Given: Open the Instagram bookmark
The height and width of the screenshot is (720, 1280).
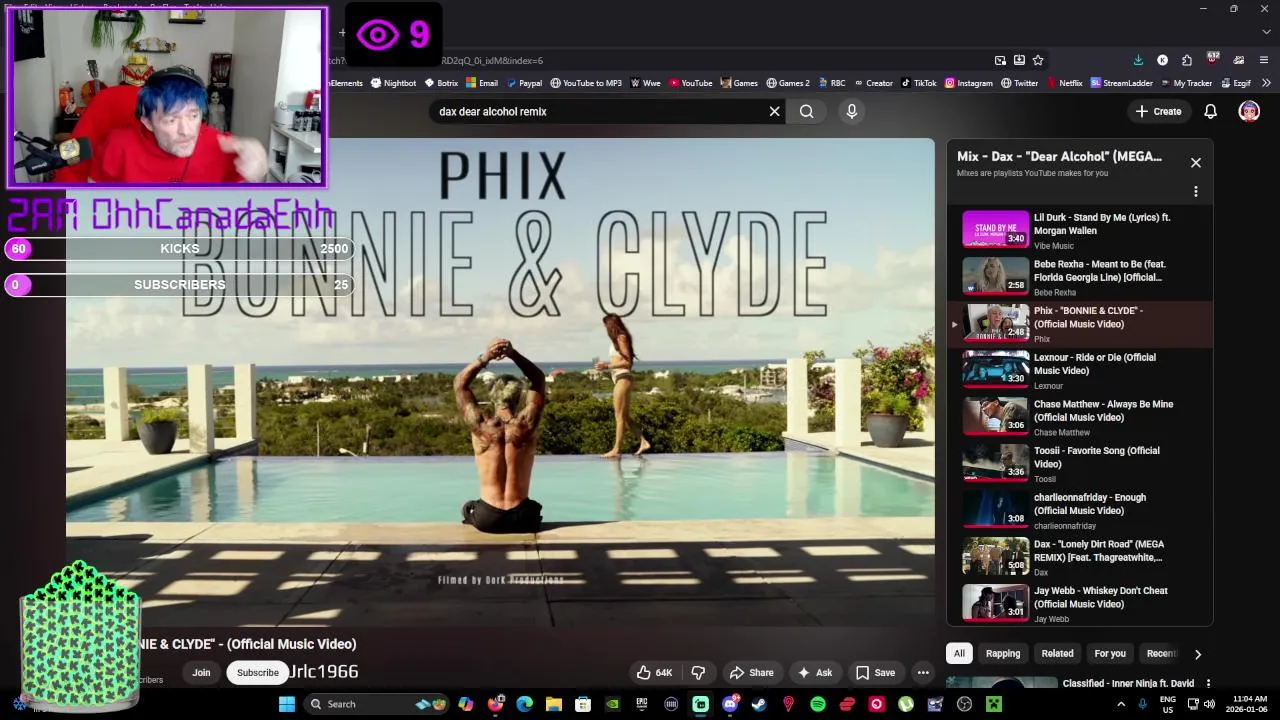Looking at the screenshot, I should [x=969, y=83].
